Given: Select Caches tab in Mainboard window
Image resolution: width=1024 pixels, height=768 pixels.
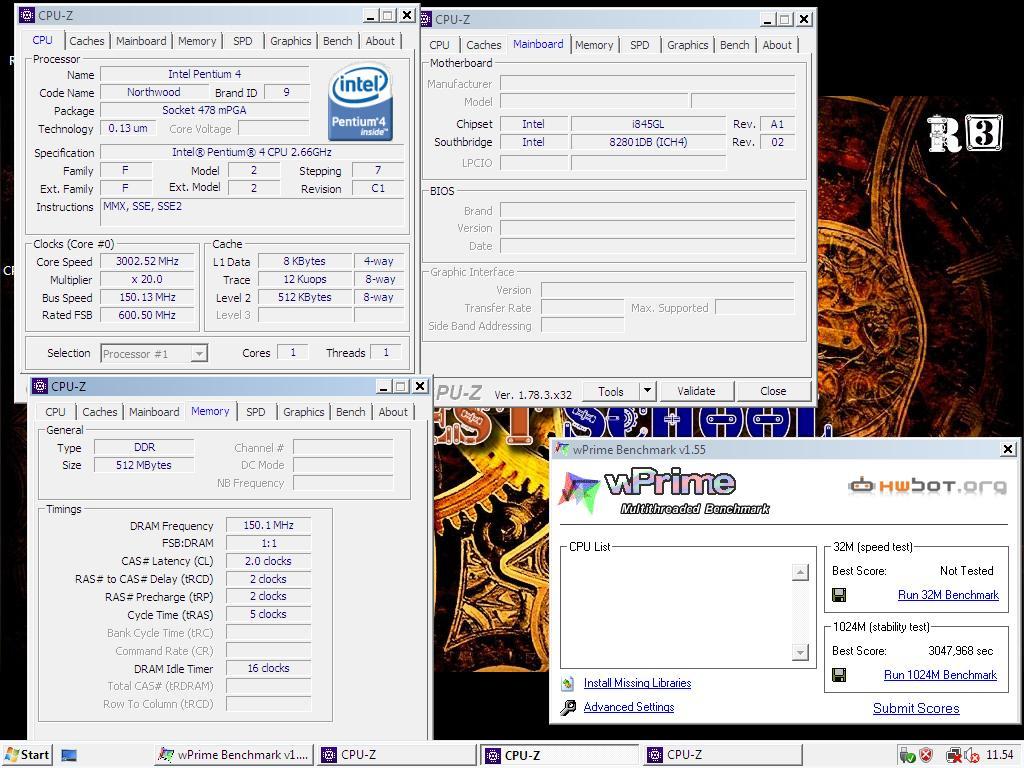Looking at the screenshot, I should click(x=483, y=45).
